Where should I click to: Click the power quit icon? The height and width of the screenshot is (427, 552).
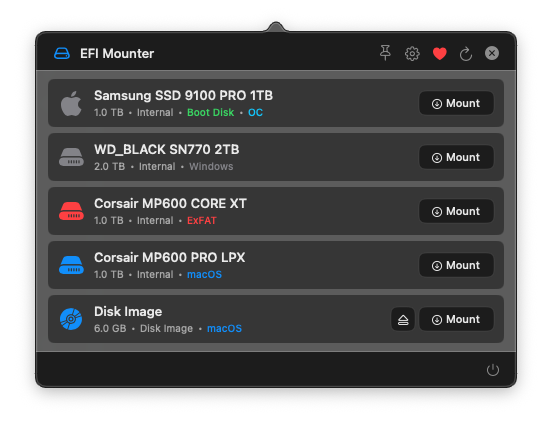tap(493, 370)
